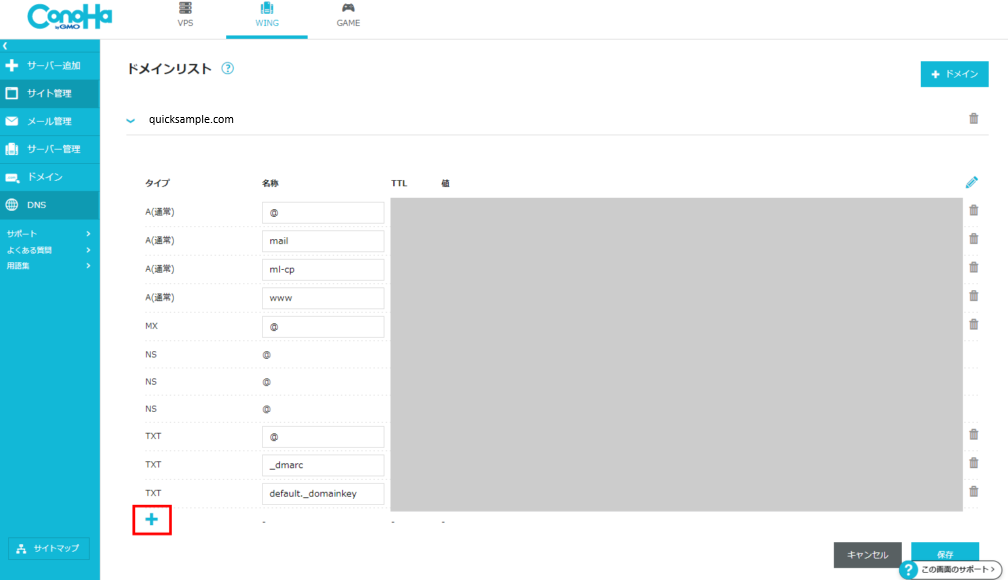The width and height of the screenshot is (1008, 580).
Task: Delete the mail A record
Action: pos(973,239)
